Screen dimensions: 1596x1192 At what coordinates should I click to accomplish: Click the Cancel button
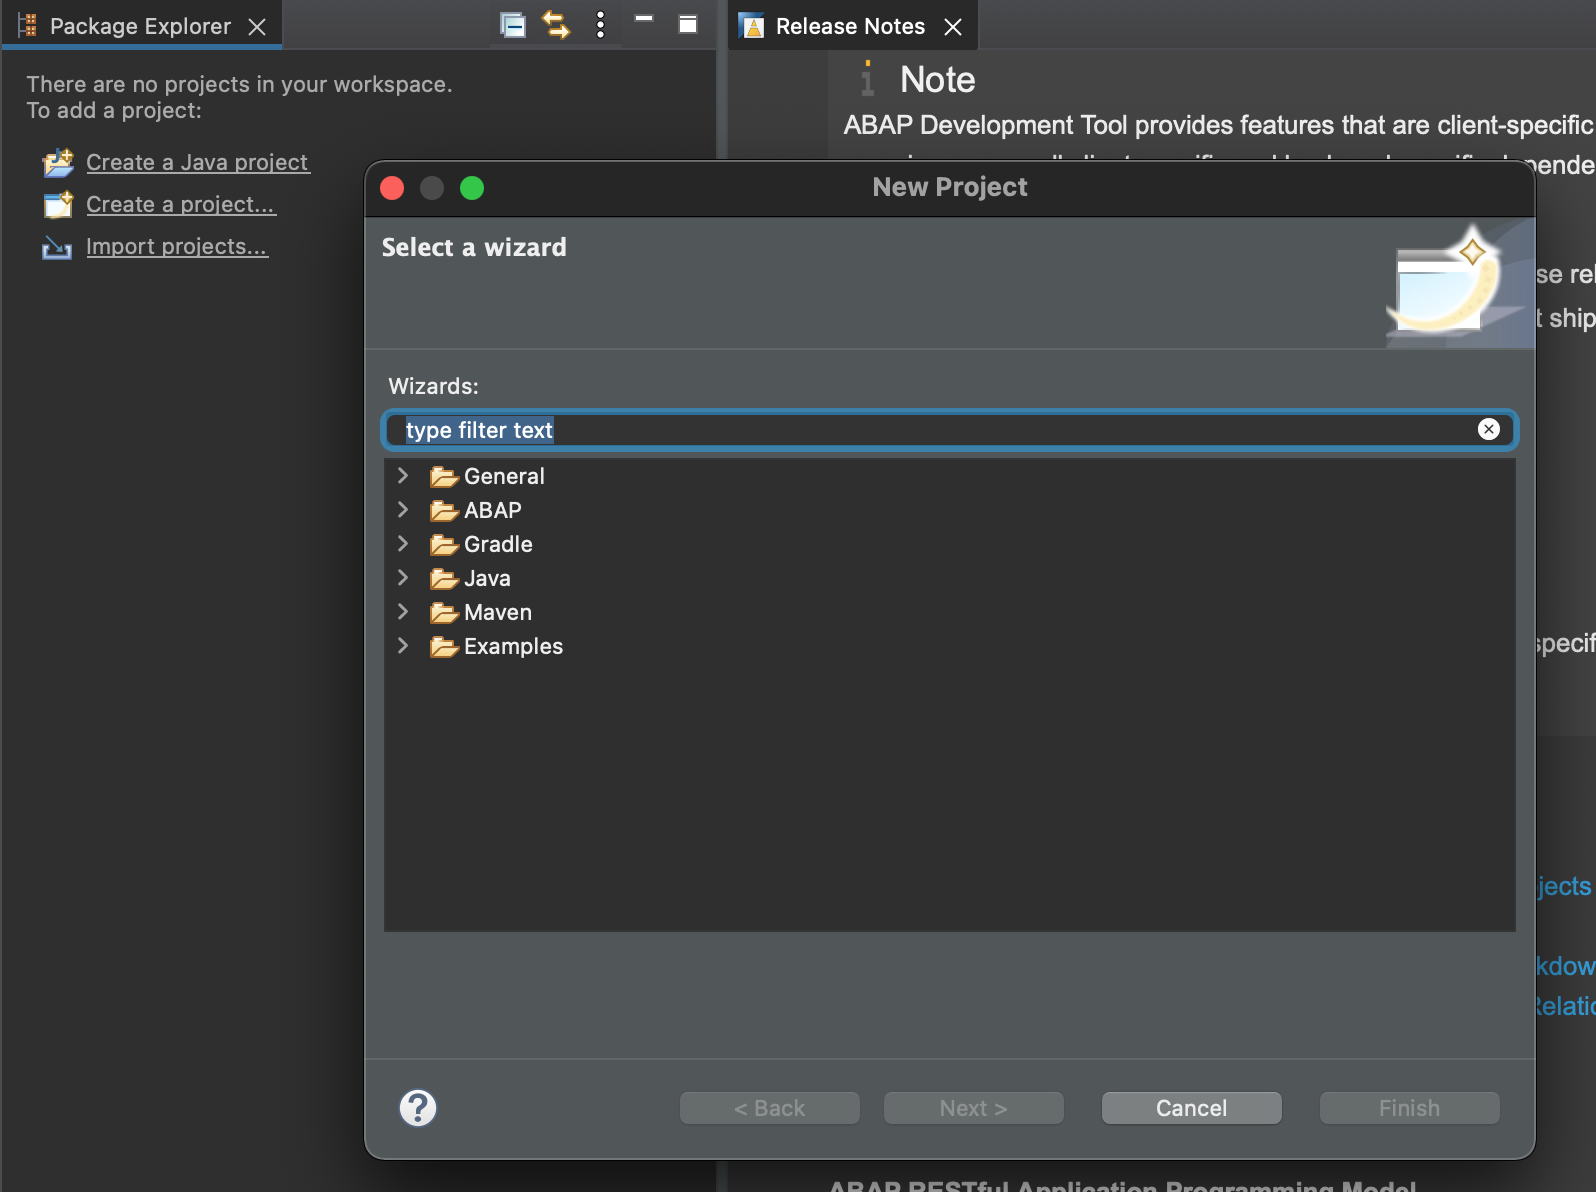[x=1191, y=1108]
